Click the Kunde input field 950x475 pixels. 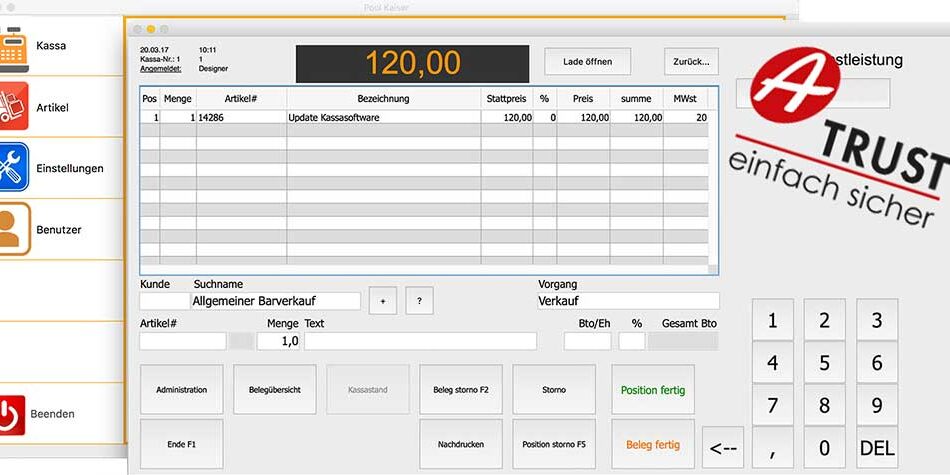click(x=165, y=301)
